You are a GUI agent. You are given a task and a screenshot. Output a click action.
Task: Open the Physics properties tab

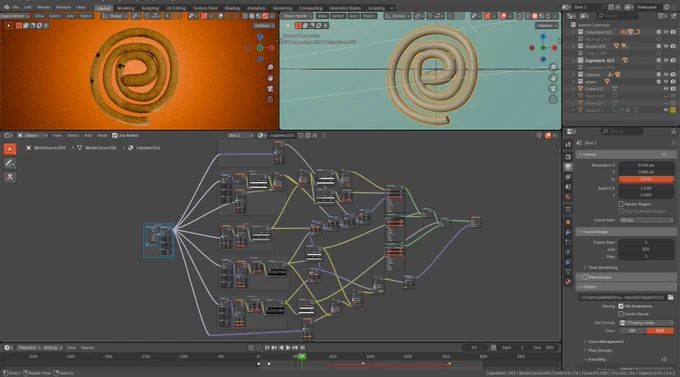[x=568, y=252]
